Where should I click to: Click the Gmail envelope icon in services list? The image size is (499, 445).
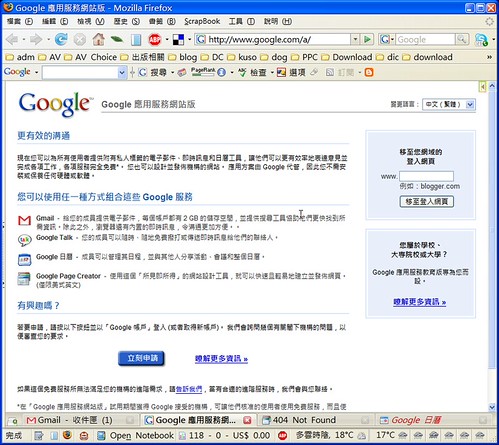coord(24,220)
